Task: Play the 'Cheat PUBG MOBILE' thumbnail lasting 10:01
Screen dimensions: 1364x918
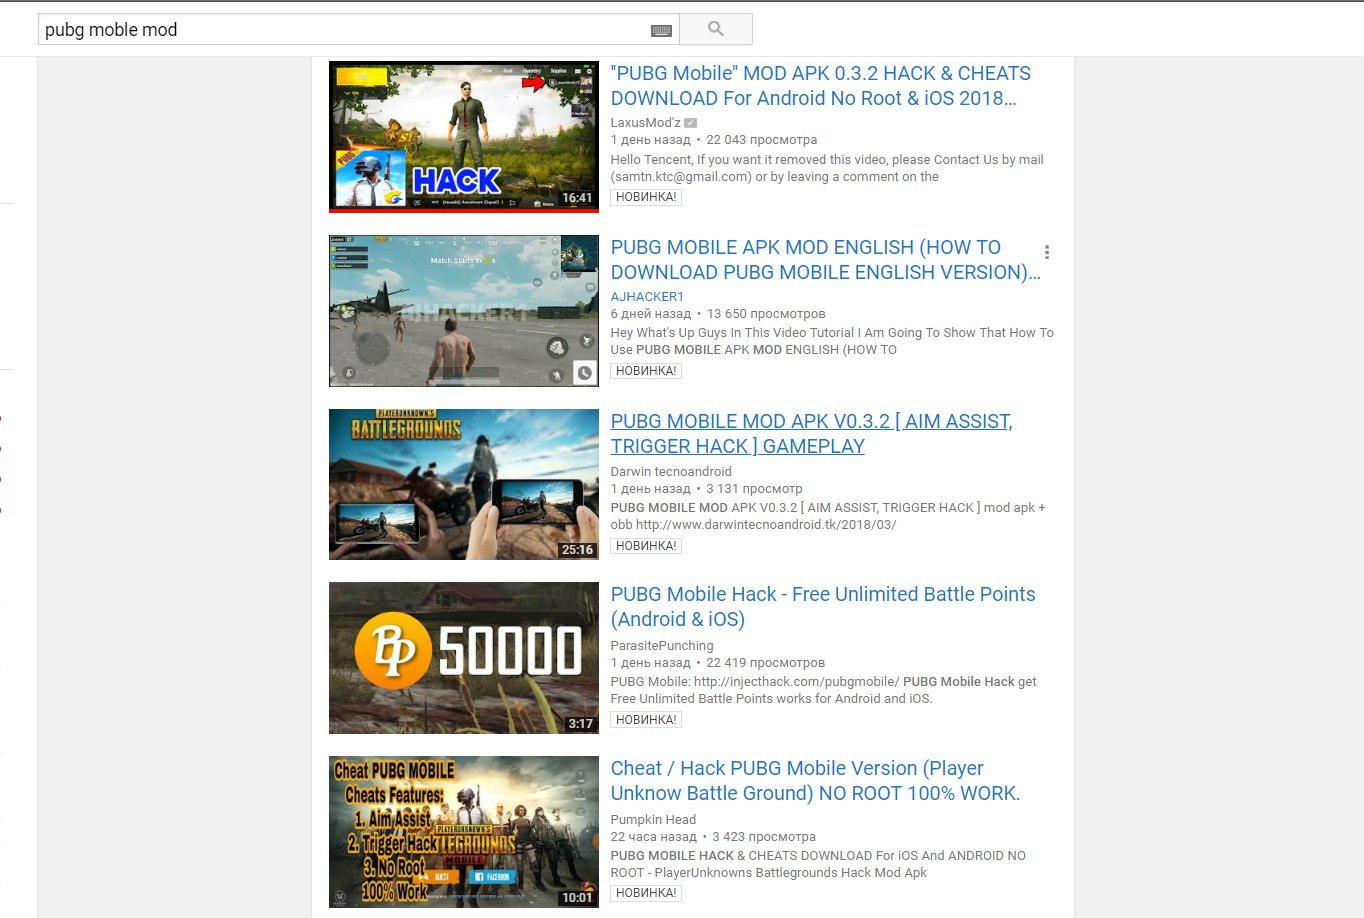Action: pos(464,832)
